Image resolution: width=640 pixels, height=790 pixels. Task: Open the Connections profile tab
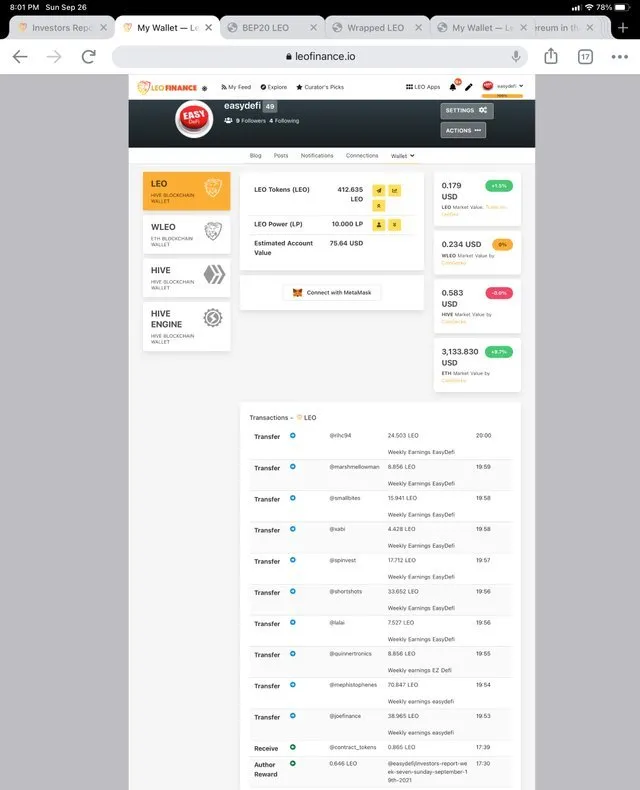[362, 156]
